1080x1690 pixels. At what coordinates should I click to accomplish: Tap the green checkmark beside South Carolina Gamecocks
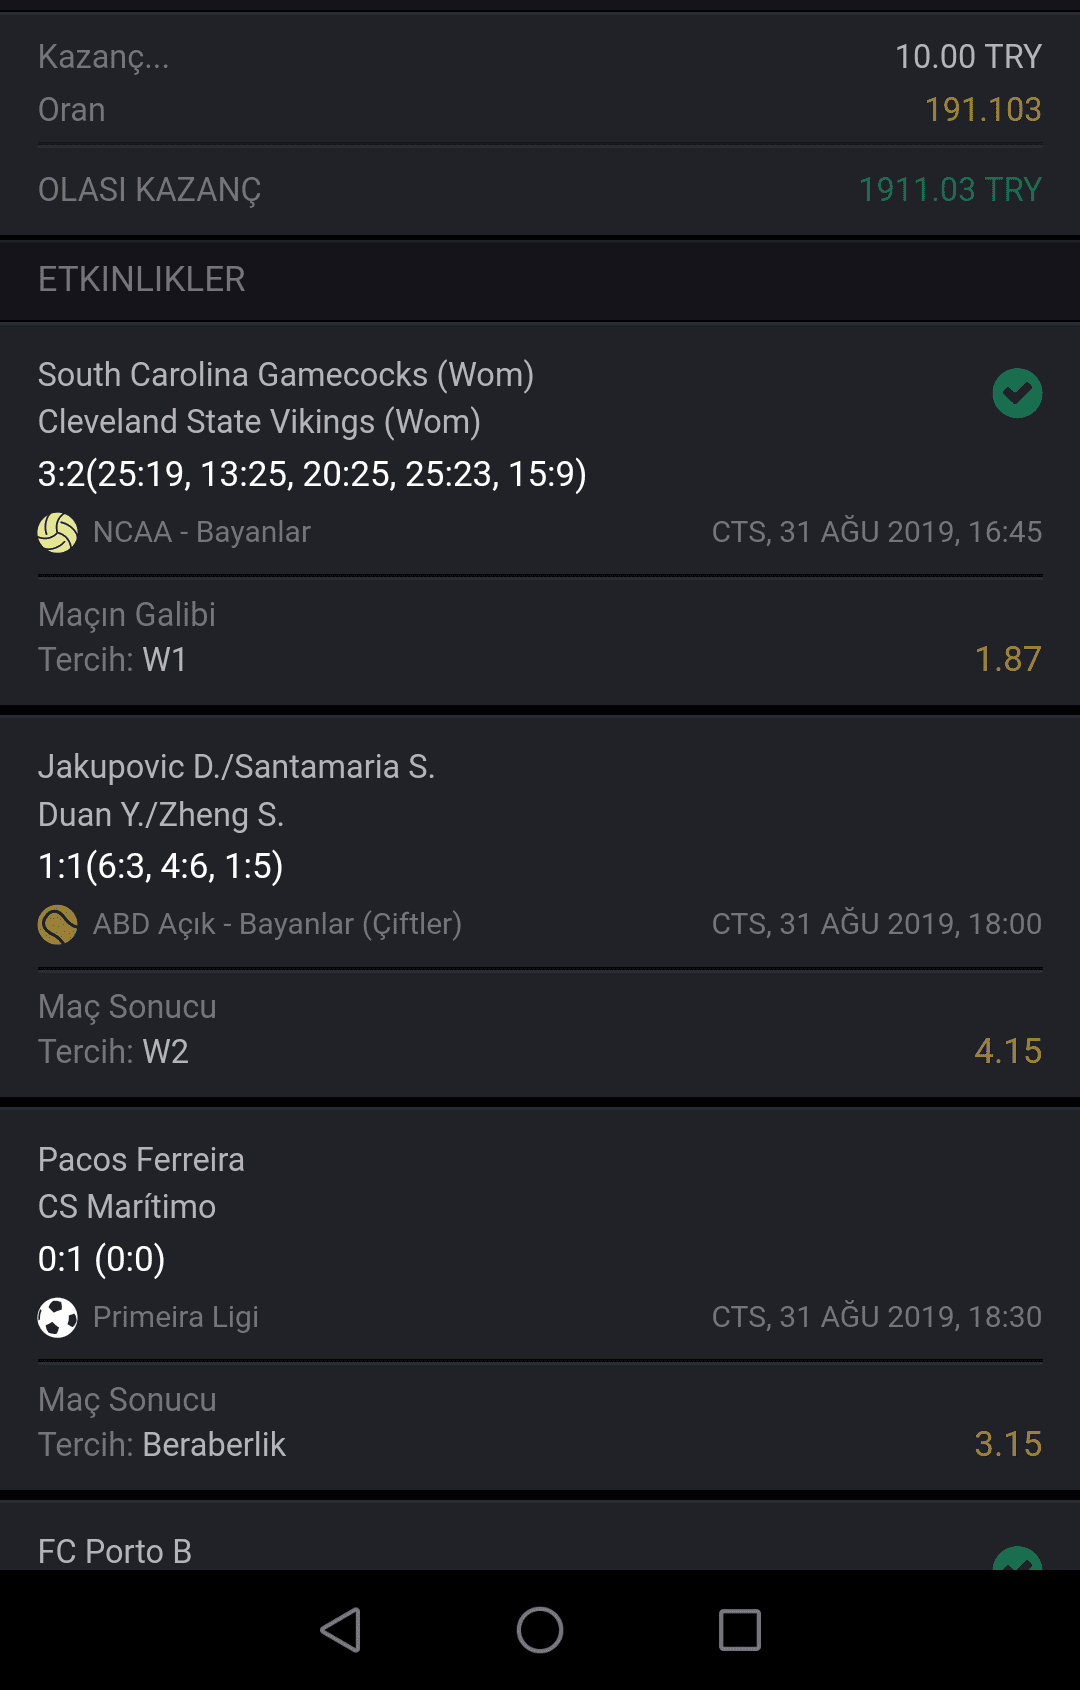pos(1017,393)
